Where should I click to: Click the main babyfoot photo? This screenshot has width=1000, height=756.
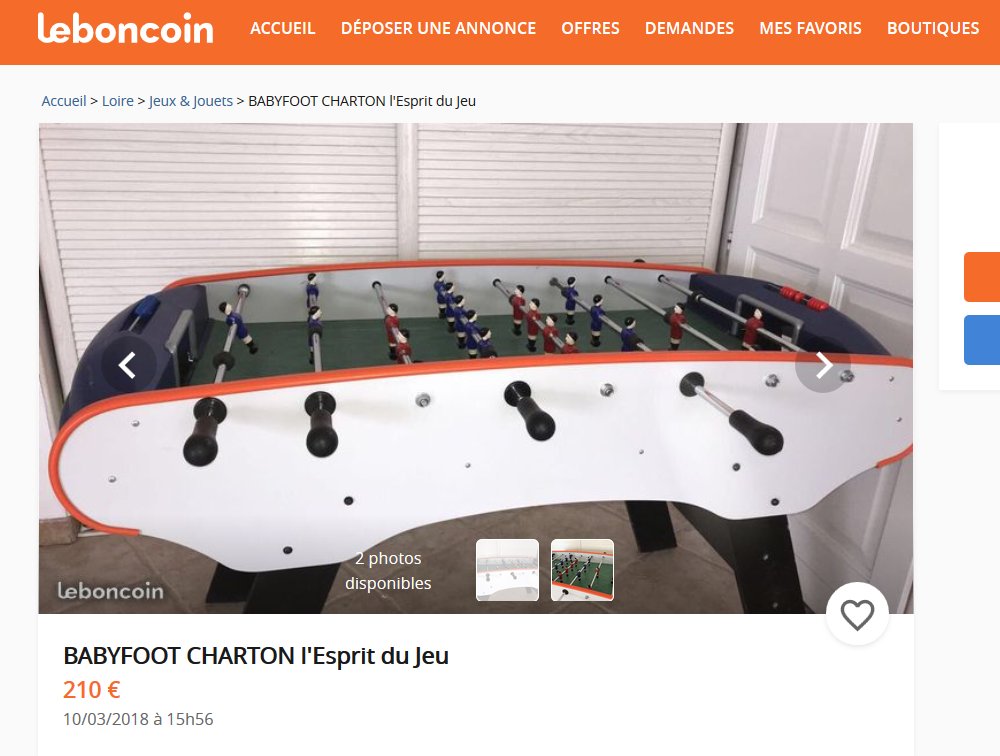476,368
